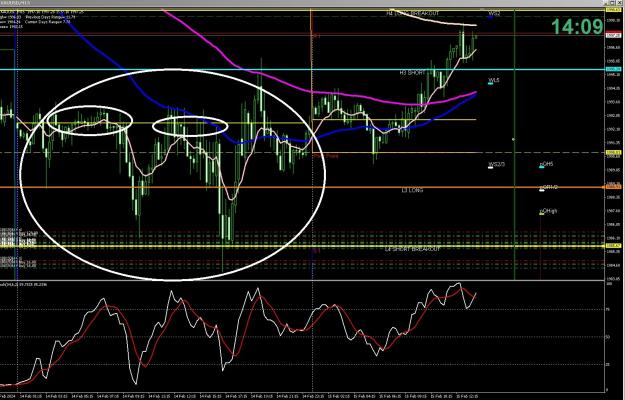This screenshot has width=625, height=400.
Task: Click the cyan price tag on the price axis
Action: click(613, 69)
